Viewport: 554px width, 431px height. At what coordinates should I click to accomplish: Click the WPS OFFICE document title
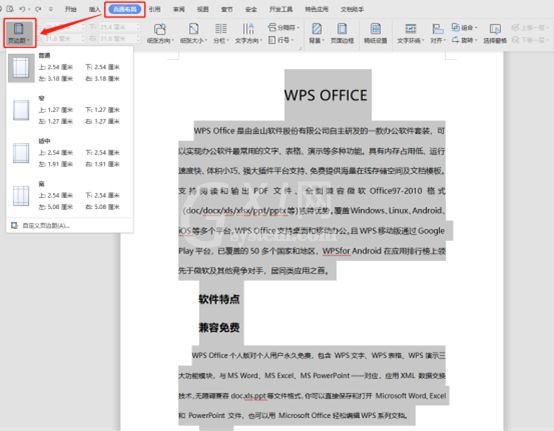click(325, 95)
